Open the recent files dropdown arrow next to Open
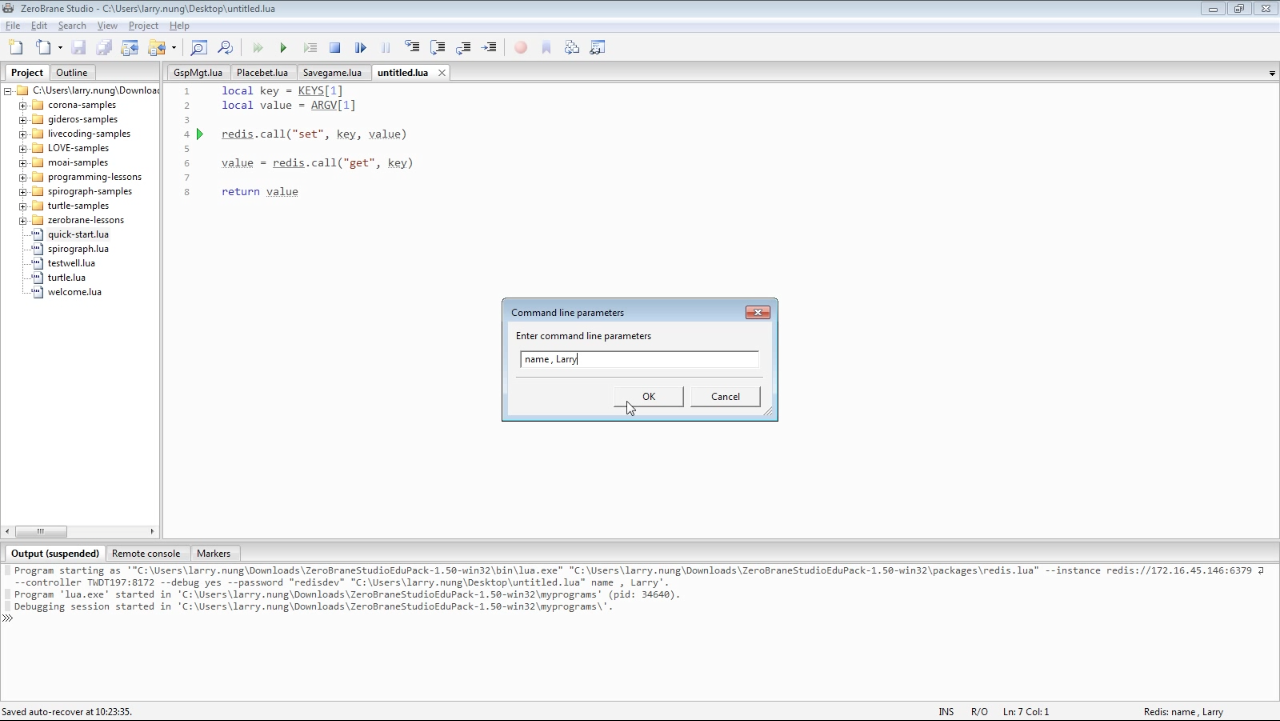Viewport: 1280px width, 721px height. pyautogui.click(x=60, y=48)
